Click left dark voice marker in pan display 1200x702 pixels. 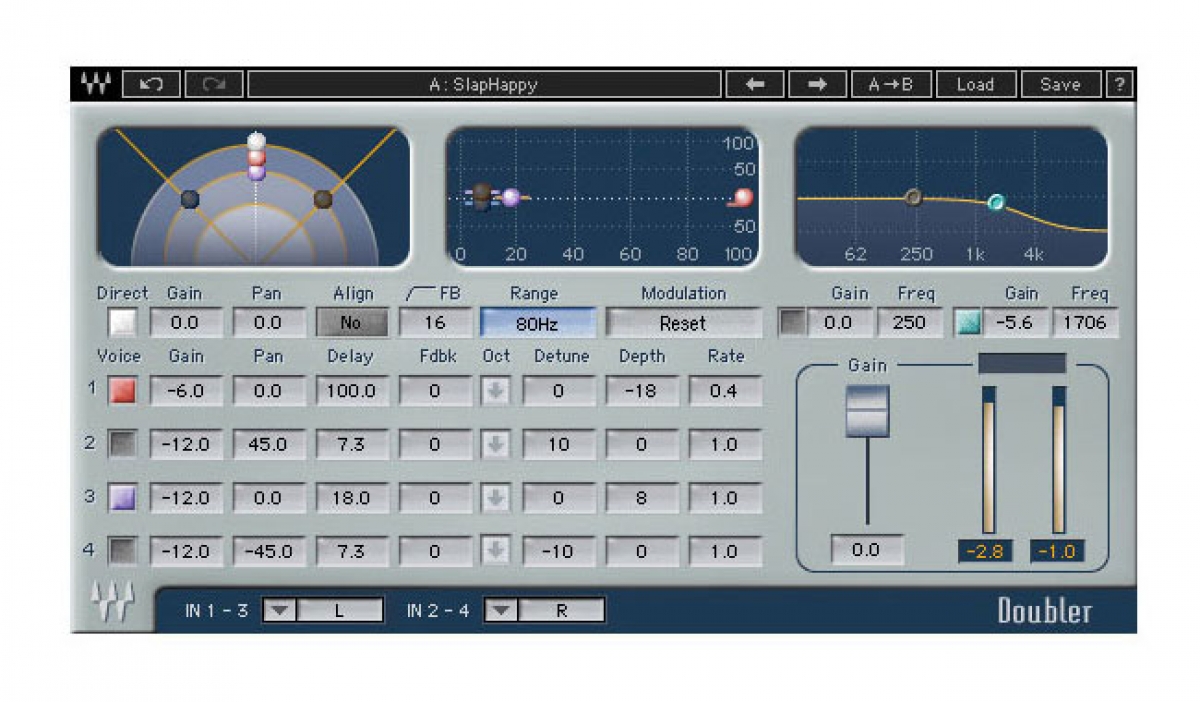pos(190,199)
